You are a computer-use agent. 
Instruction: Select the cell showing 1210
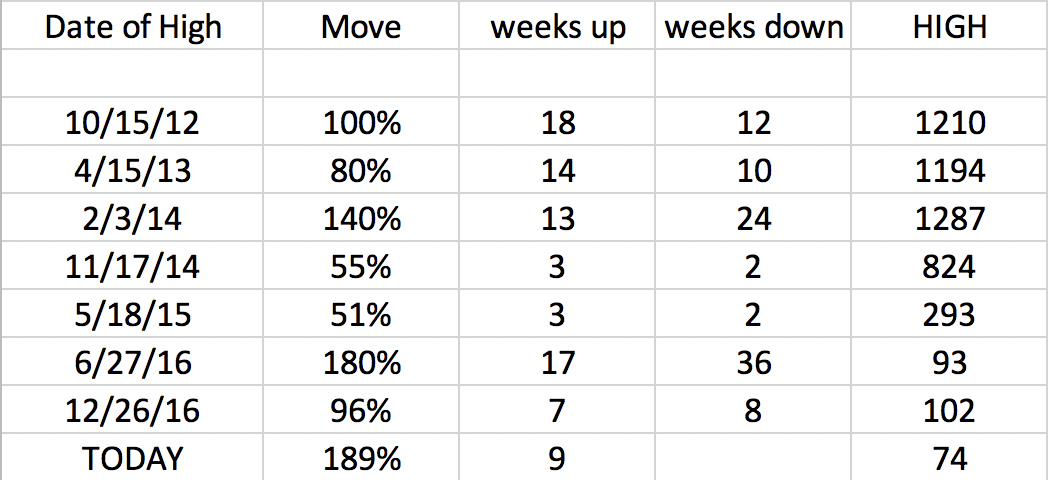point(950,123)
